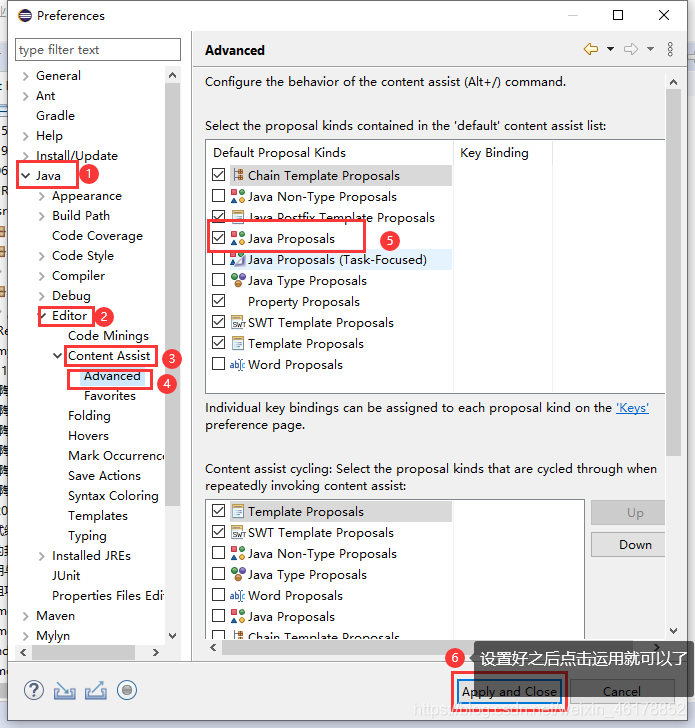This screenshot has height=728, width=695.
Task: Click the Template Proposals icon in default list
Action: pyautogui.click(x=238, y=343)
